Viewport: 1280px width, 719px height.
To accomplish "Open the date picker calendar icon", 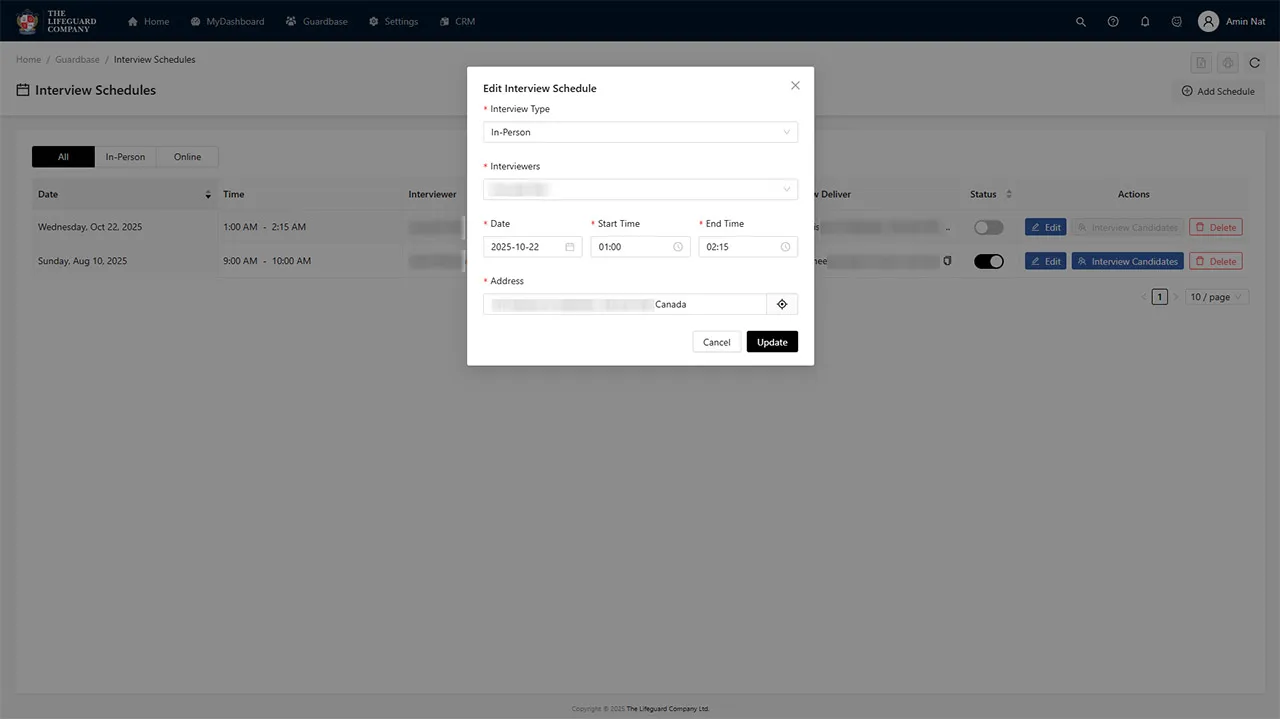I will pyautogui.click(x=570, y=247).
